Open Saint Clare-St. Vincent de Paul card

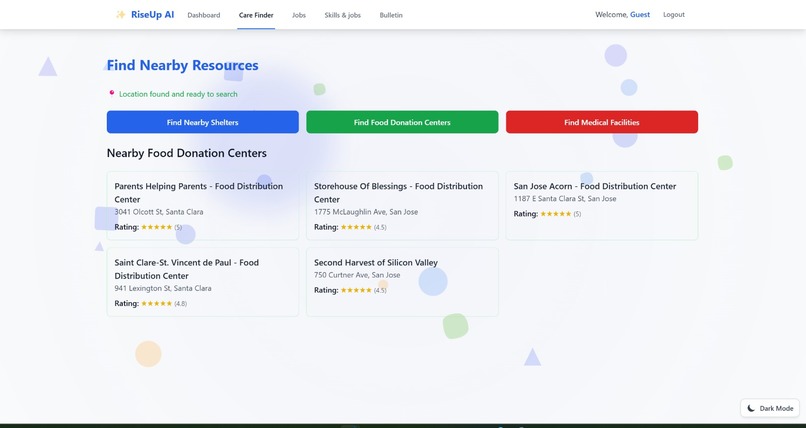point(203,282)
